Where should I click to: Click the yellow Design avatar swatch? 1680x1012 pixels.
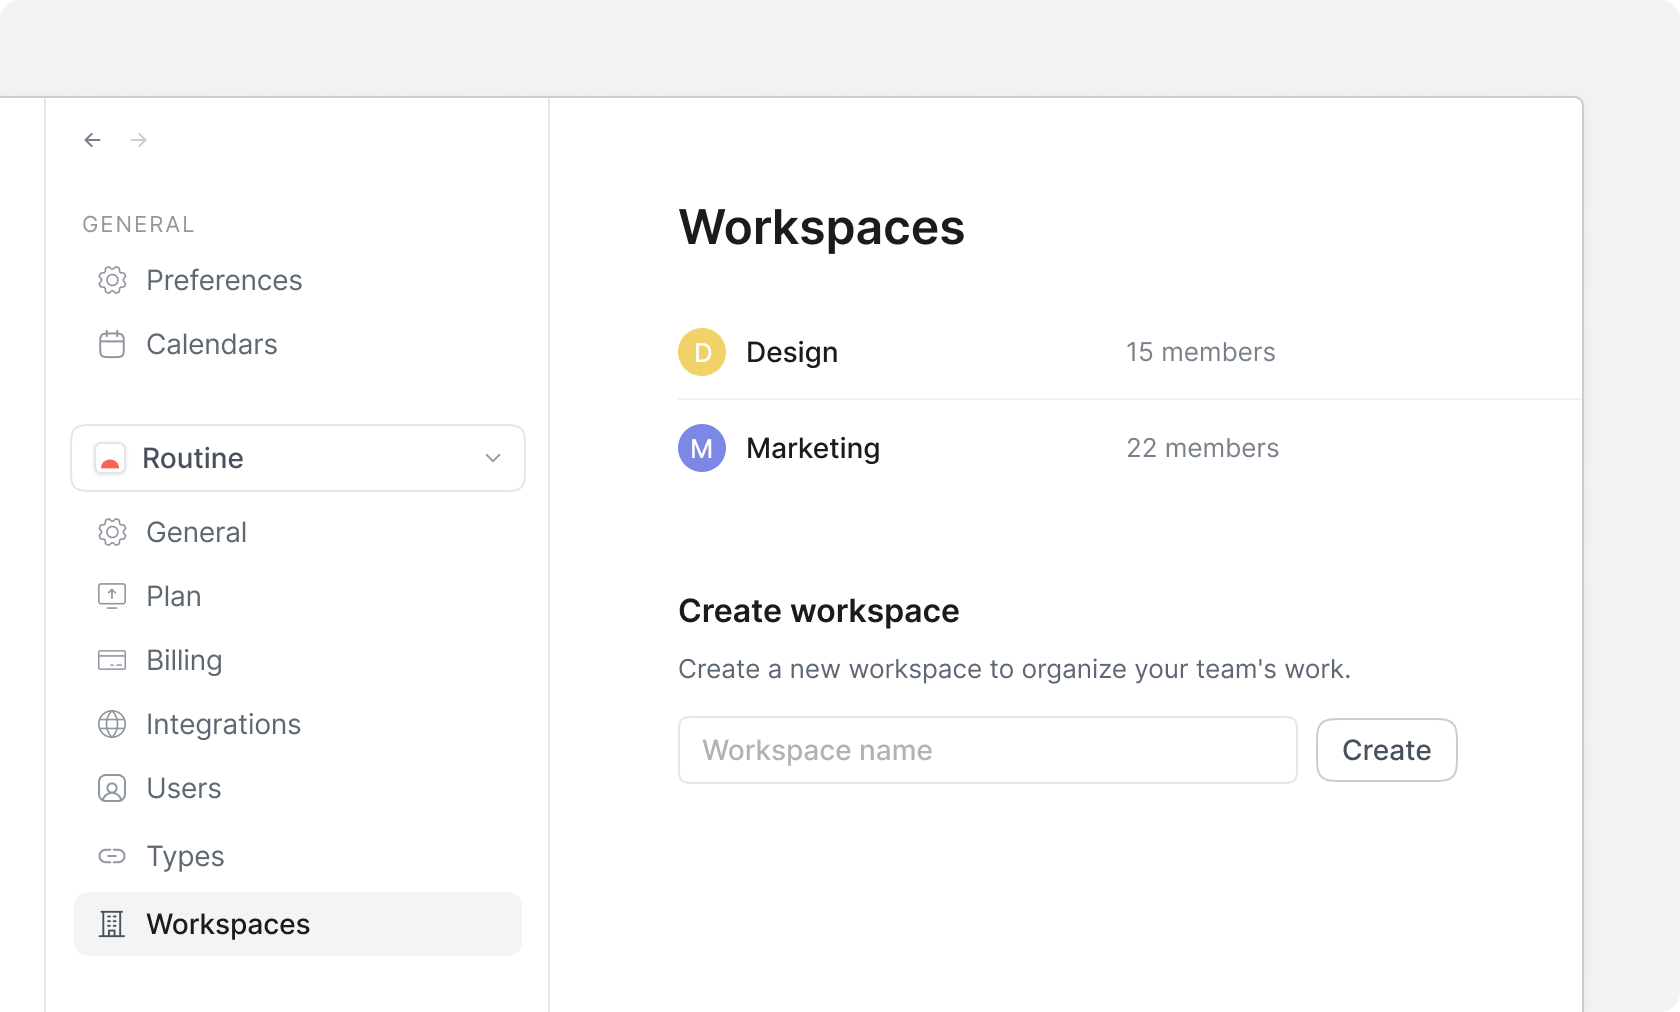pyautogui.click(x=702, y=352)
